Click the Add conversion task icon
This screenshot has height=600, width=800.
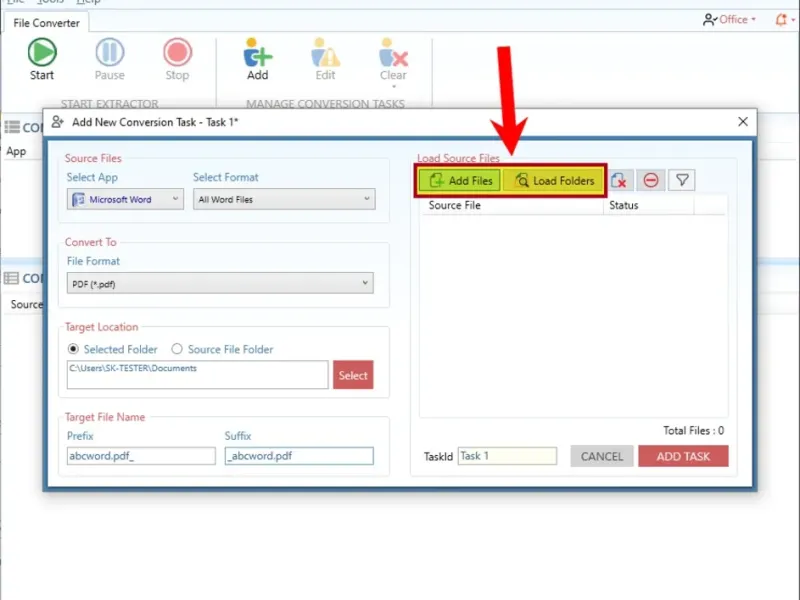[258, 52]
